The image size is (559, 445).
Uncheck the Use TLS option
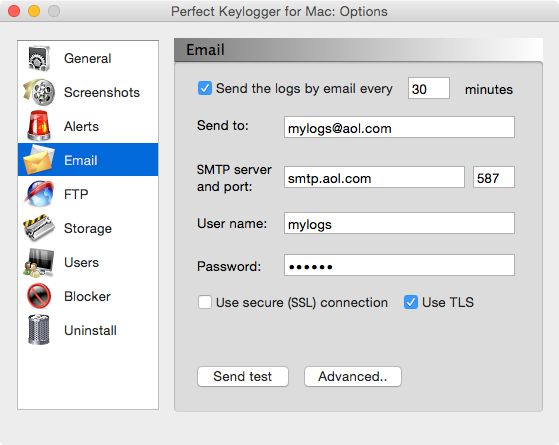tap(411, 302)
